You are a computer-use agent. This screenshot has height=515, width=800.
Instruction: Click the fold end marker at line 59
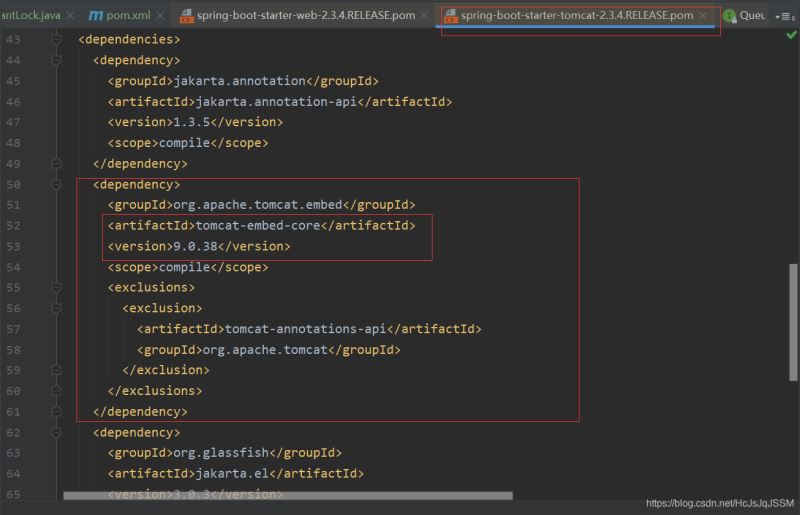click(57, 370)
